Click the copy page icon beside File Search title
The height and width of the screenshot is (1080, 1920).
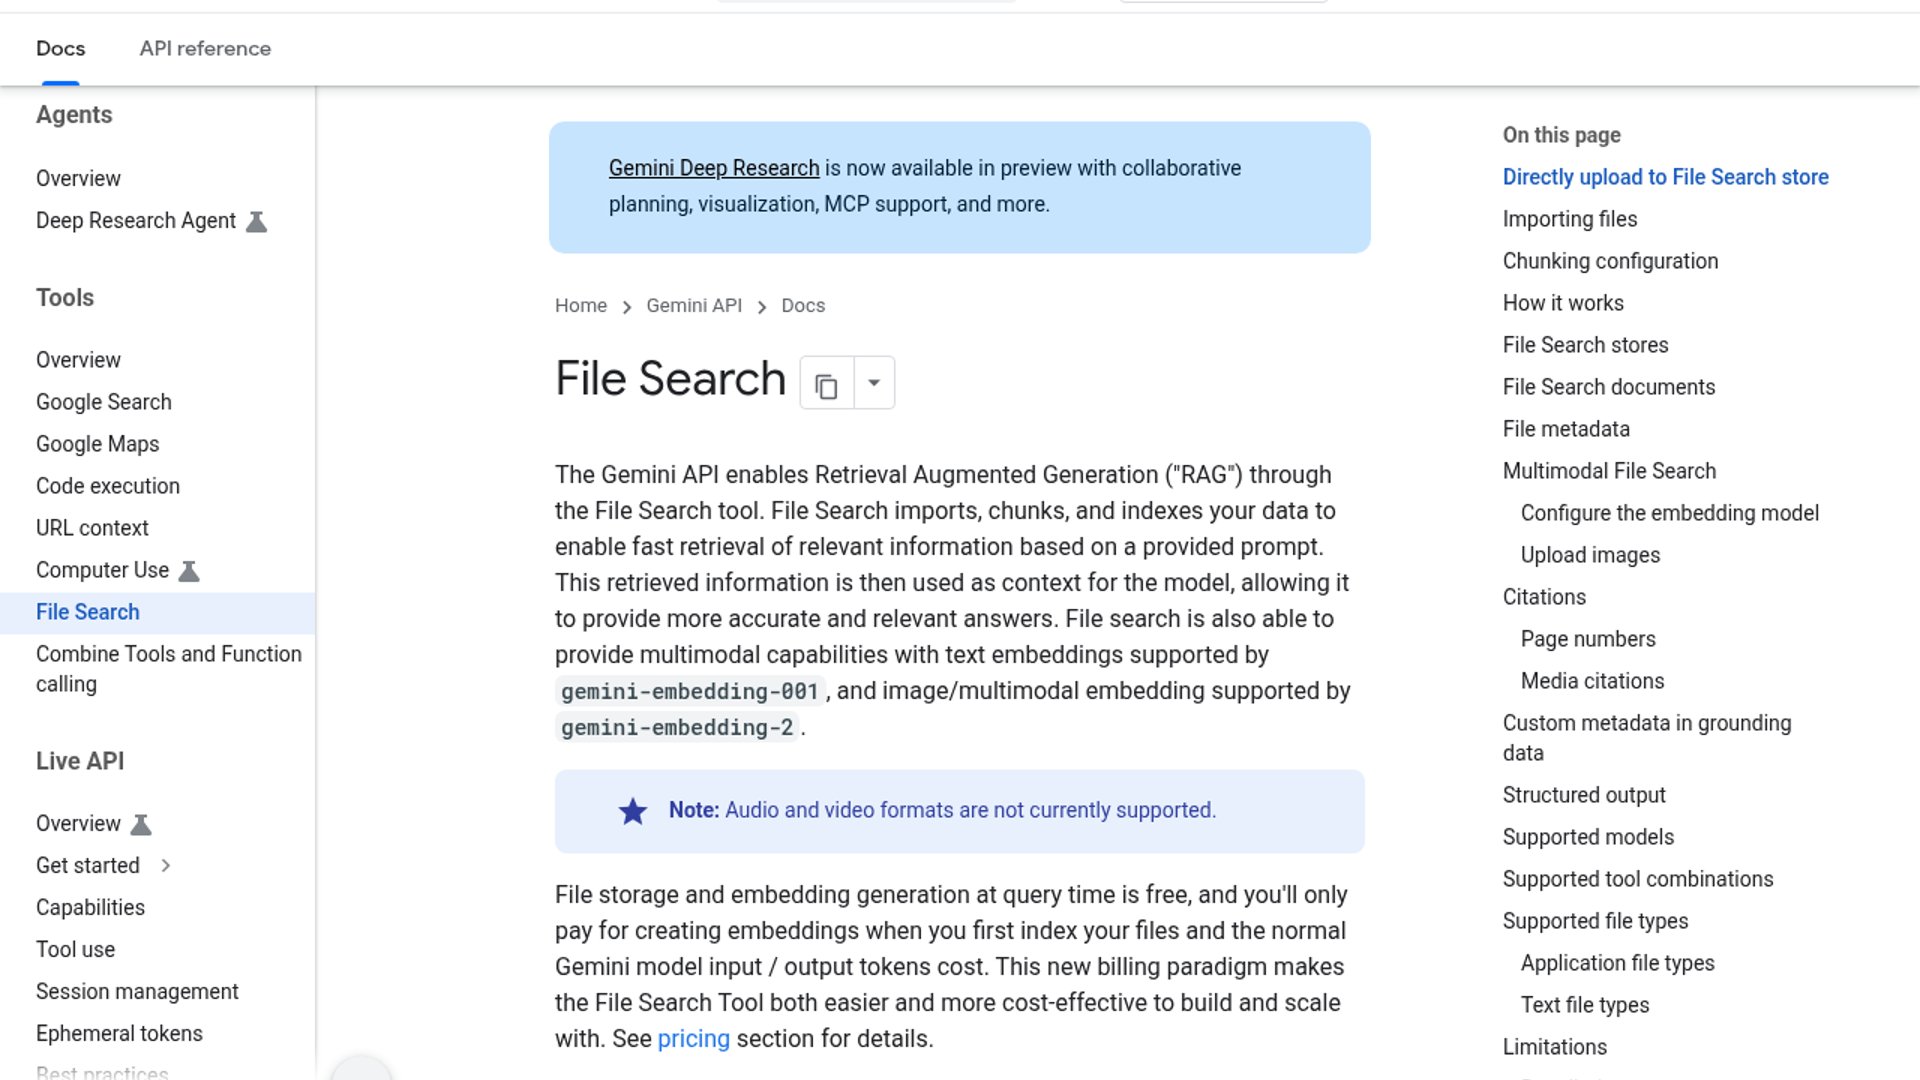tap(826, 384)
